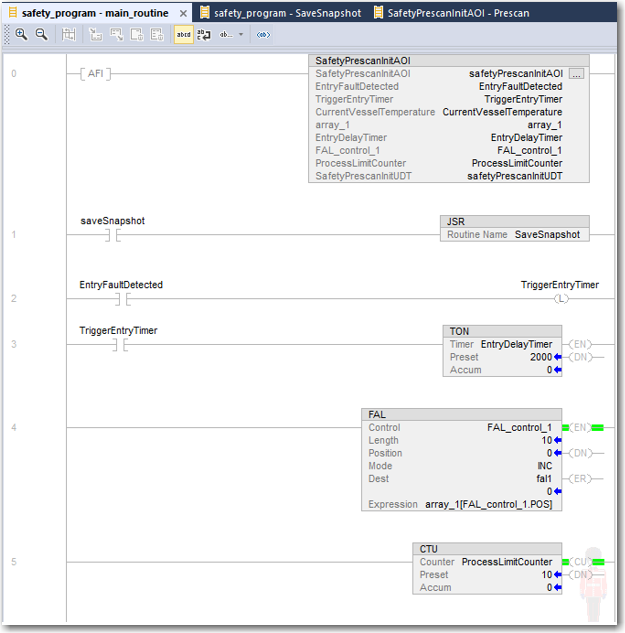Click the CTU Preset value 10
The height and width of the screenshot is (633, 625).
point(547,575)
